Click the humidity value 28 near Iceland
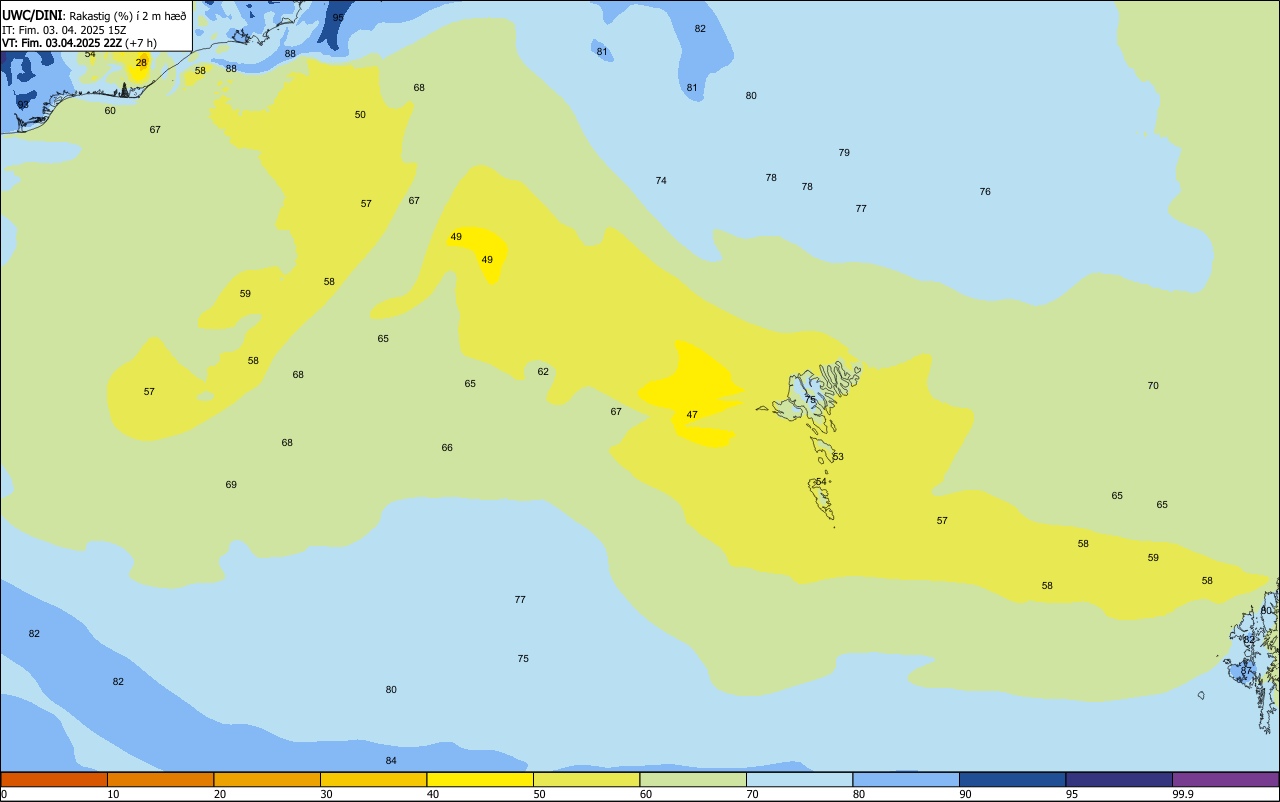 [x=141, y=63]
